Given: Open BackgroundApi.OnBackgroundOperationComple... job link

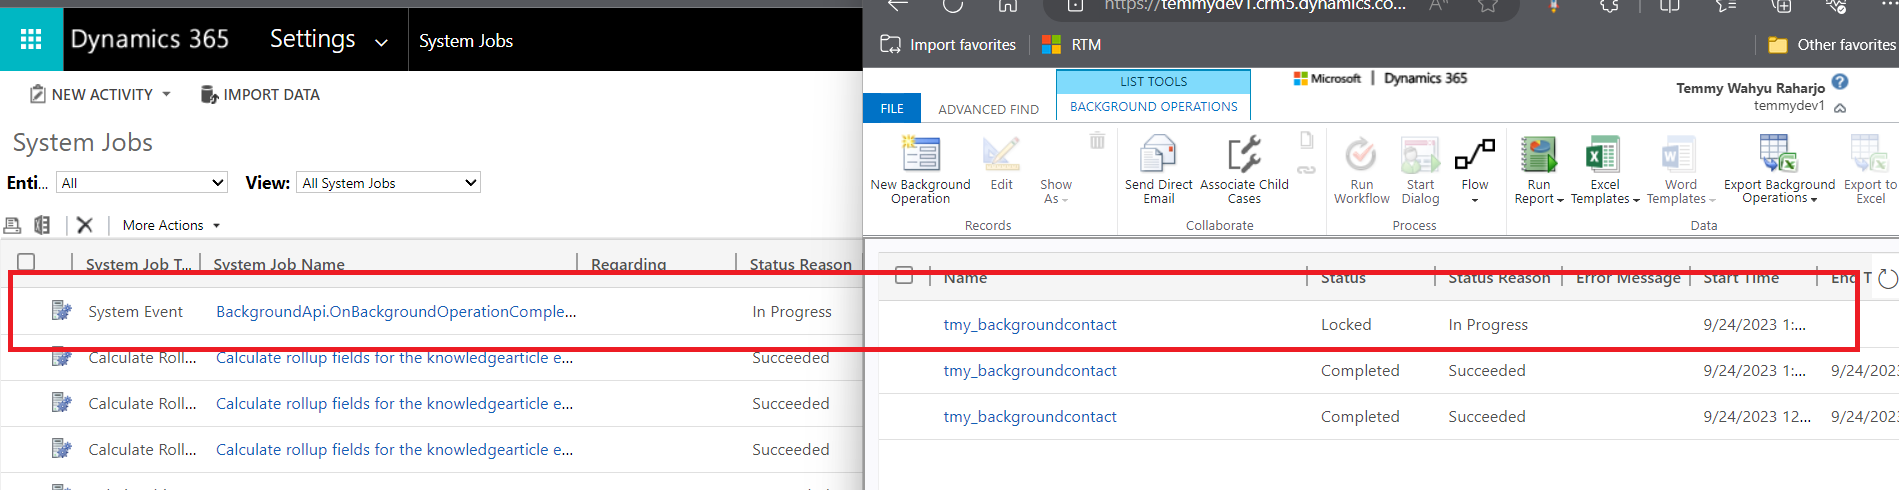Looking at the screenshot, I should click(396, 311).
